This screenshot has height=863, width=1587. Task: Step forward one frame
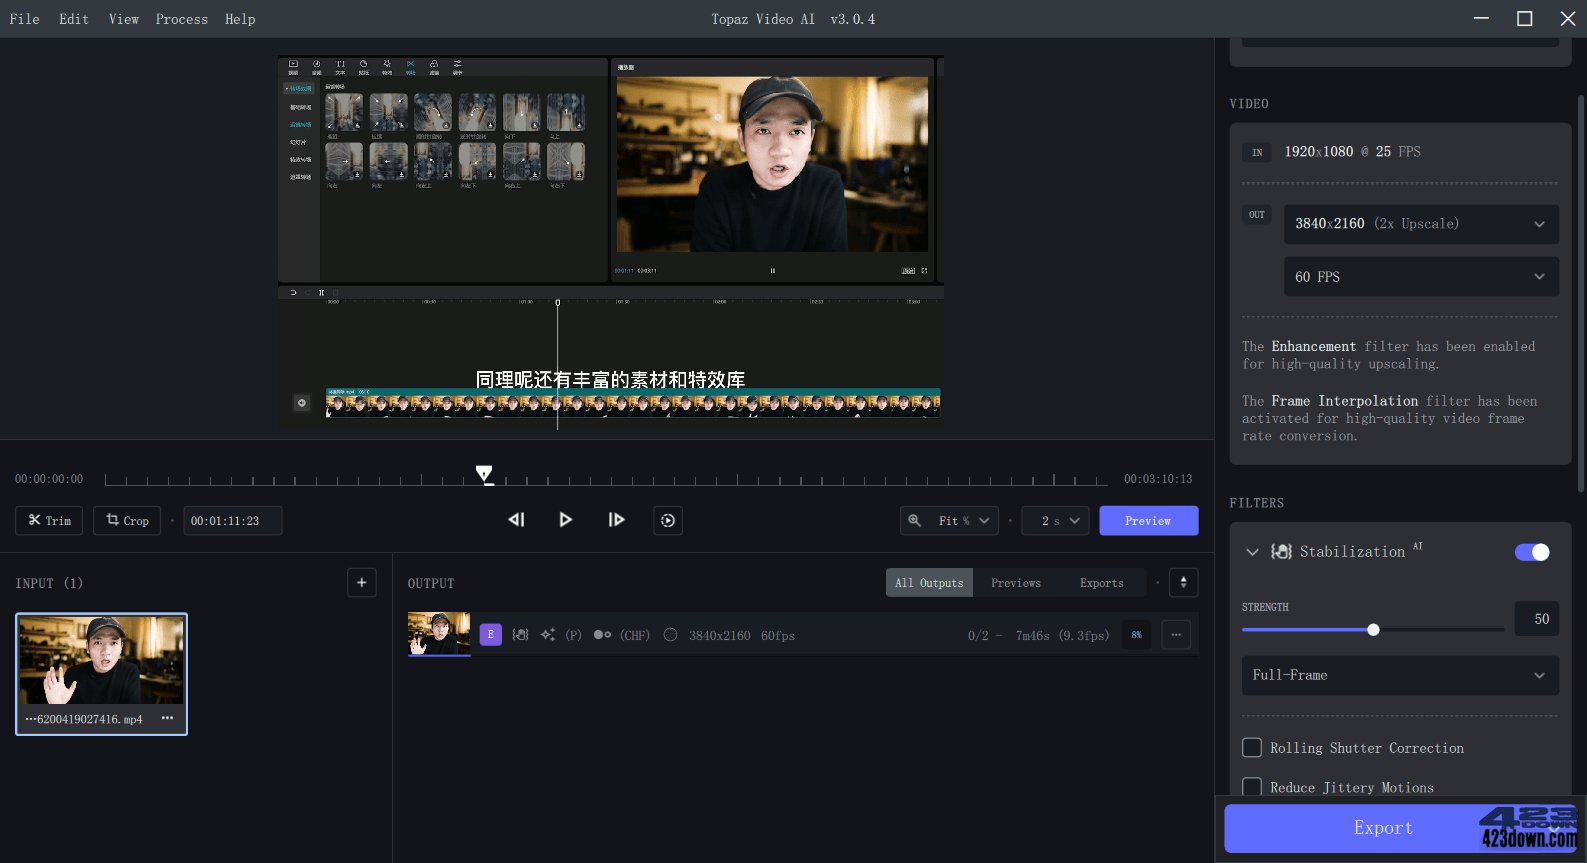tap(616, 520)
